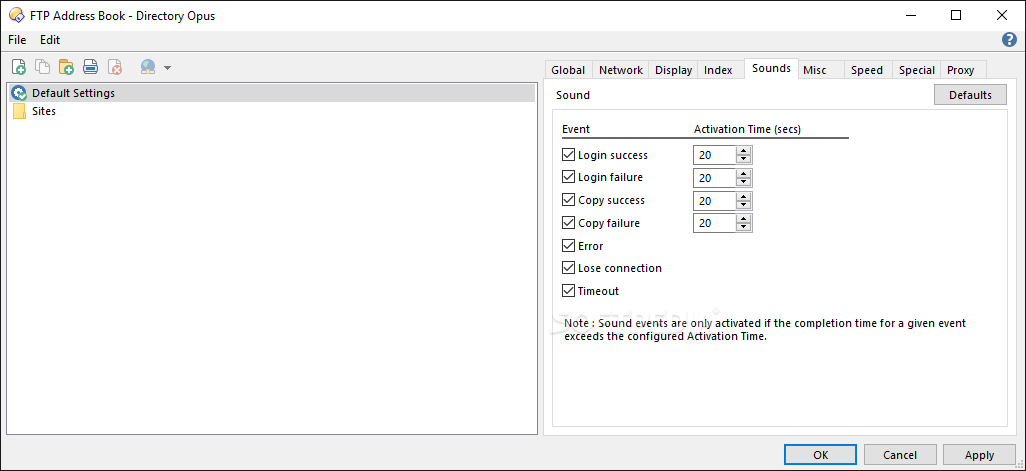Open the Edit menu

coord(50,40)
